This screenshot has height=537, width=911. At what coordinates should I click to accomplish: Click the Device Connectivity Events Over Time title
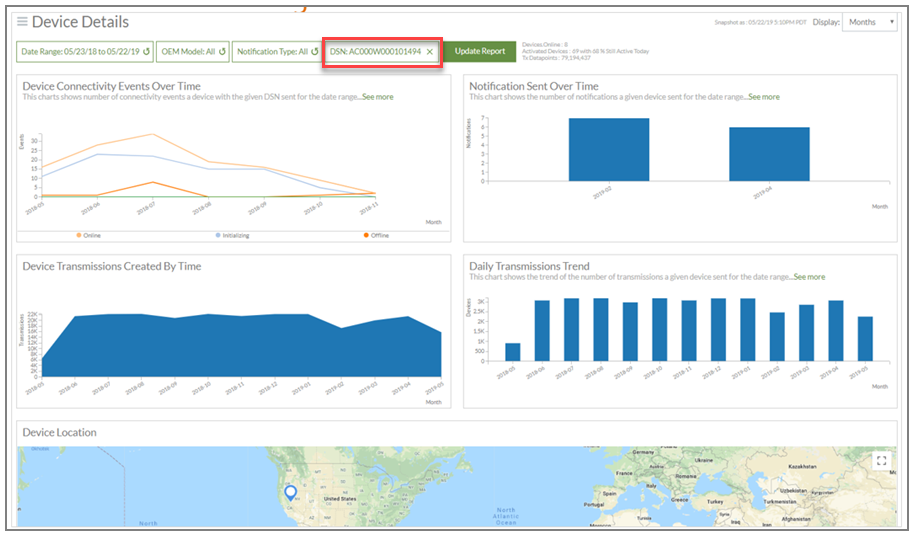tap(112, 86)
